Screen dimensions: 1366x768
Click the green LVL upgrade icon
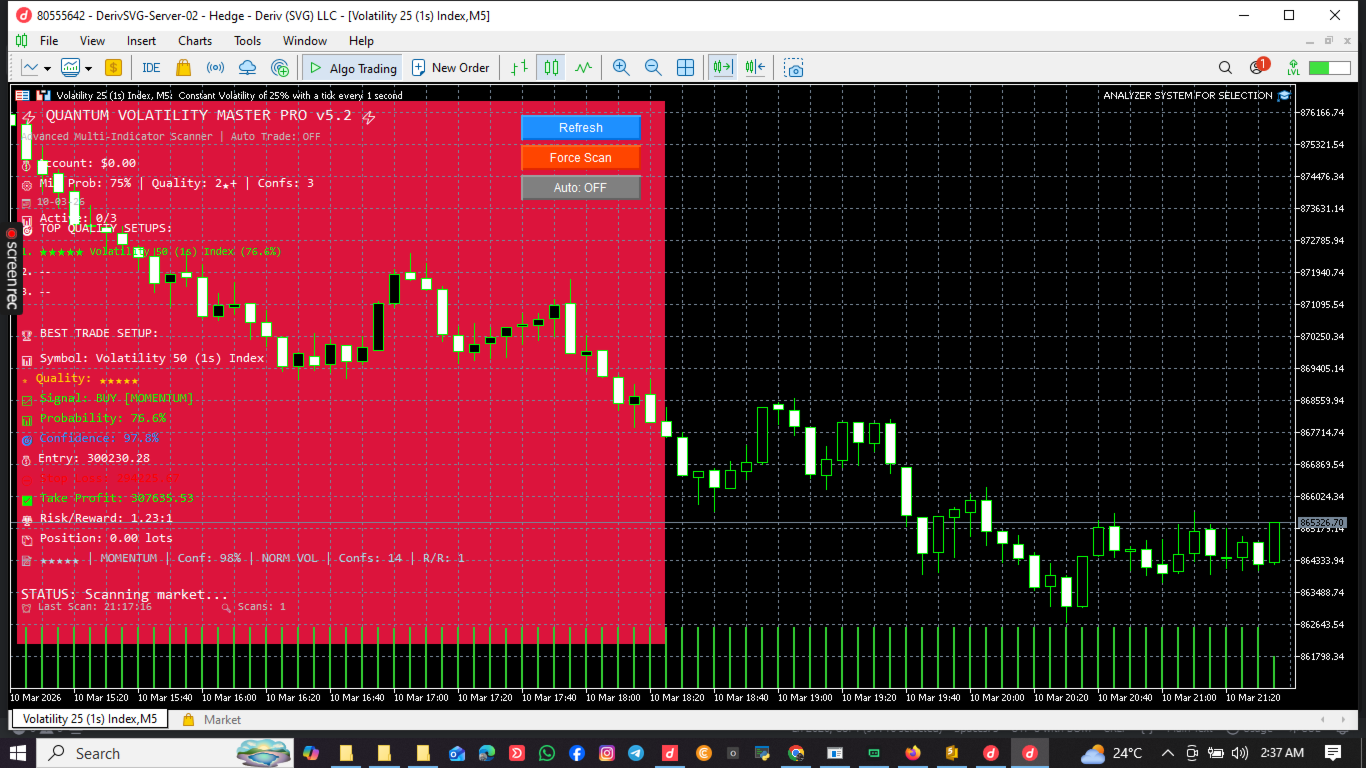[x=1293, y=68]
